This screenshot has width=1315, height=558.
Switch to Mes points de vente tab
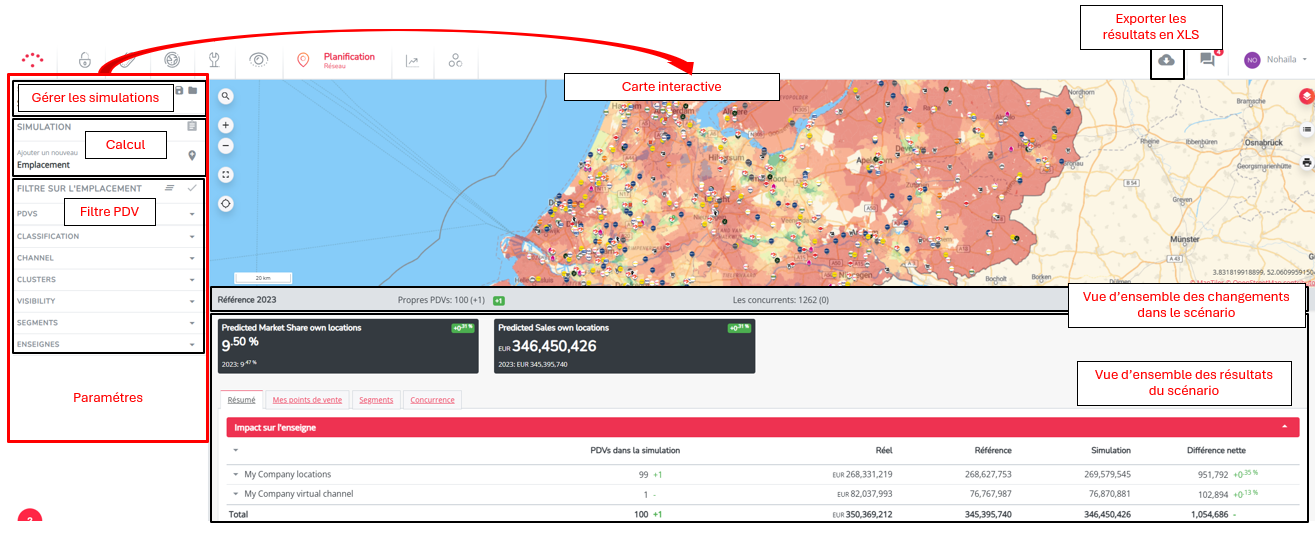coord(308,400)
